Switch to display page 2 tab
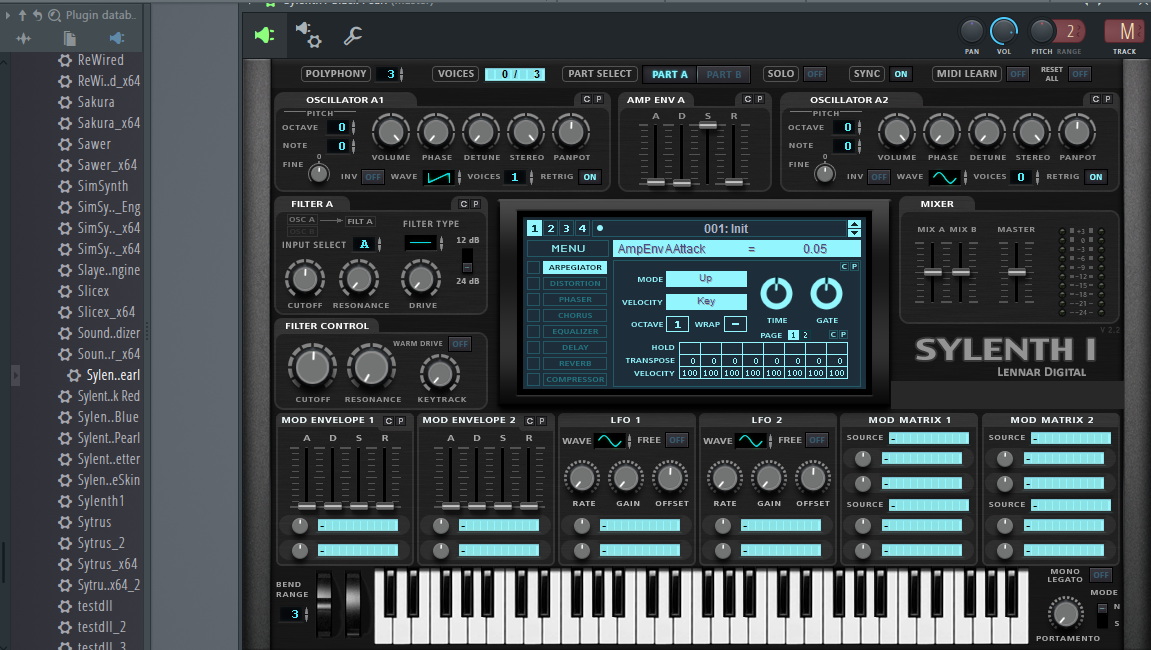The height and width of the screenshot is (650, 1151). 551,228
